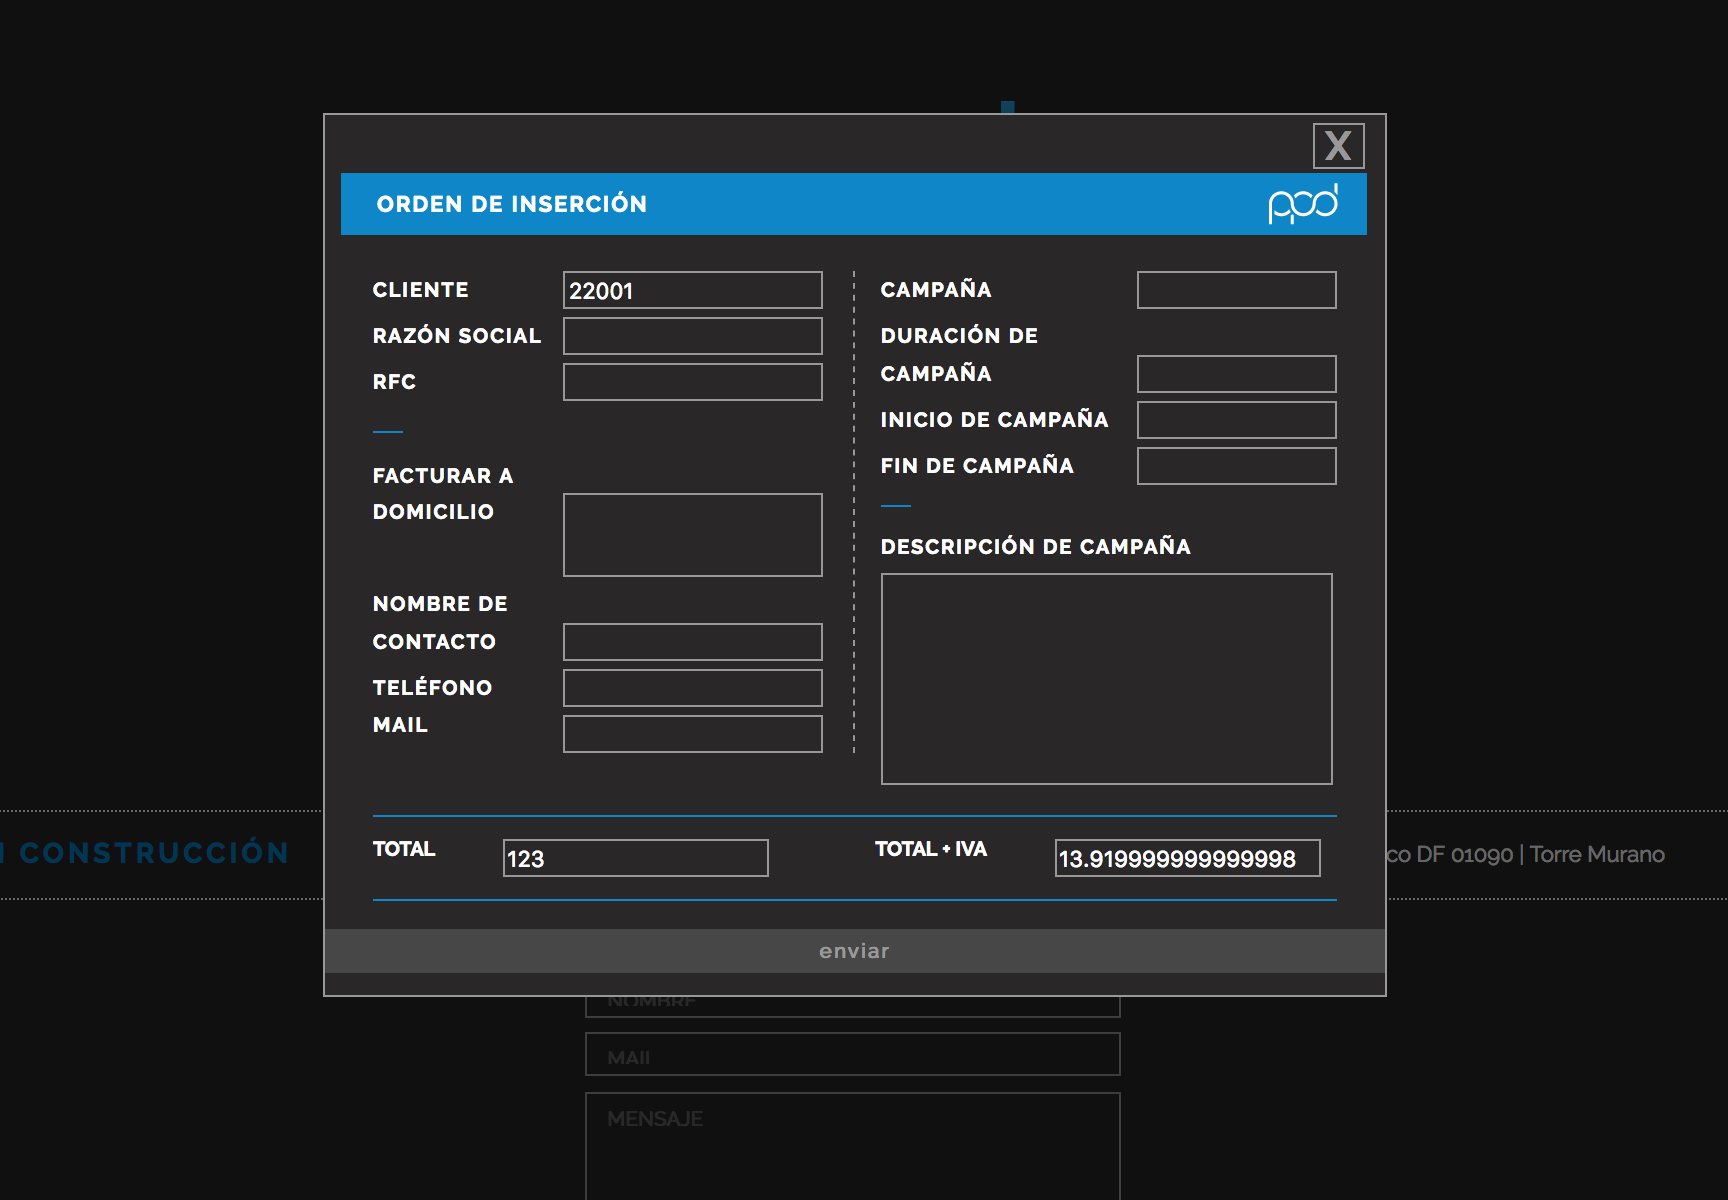Select the RFC text field
1728x1200 pixels.
coord(692,382)
